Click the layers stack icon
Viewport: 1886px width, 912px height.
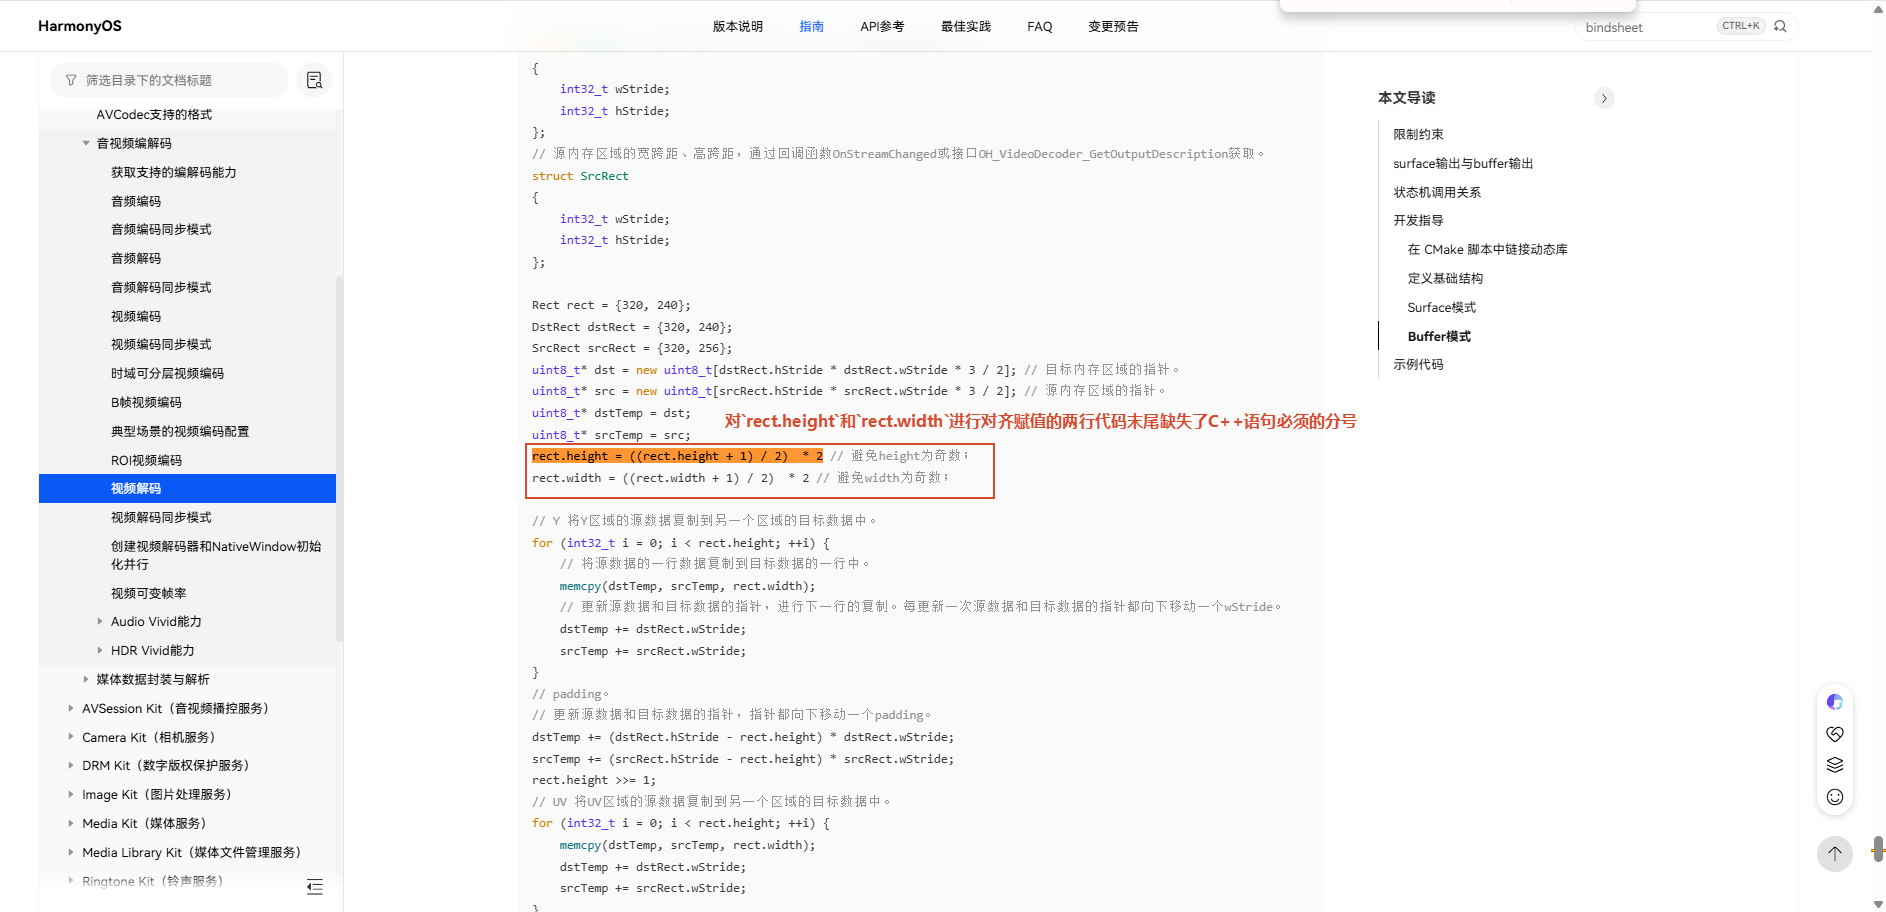[1834, 765]
